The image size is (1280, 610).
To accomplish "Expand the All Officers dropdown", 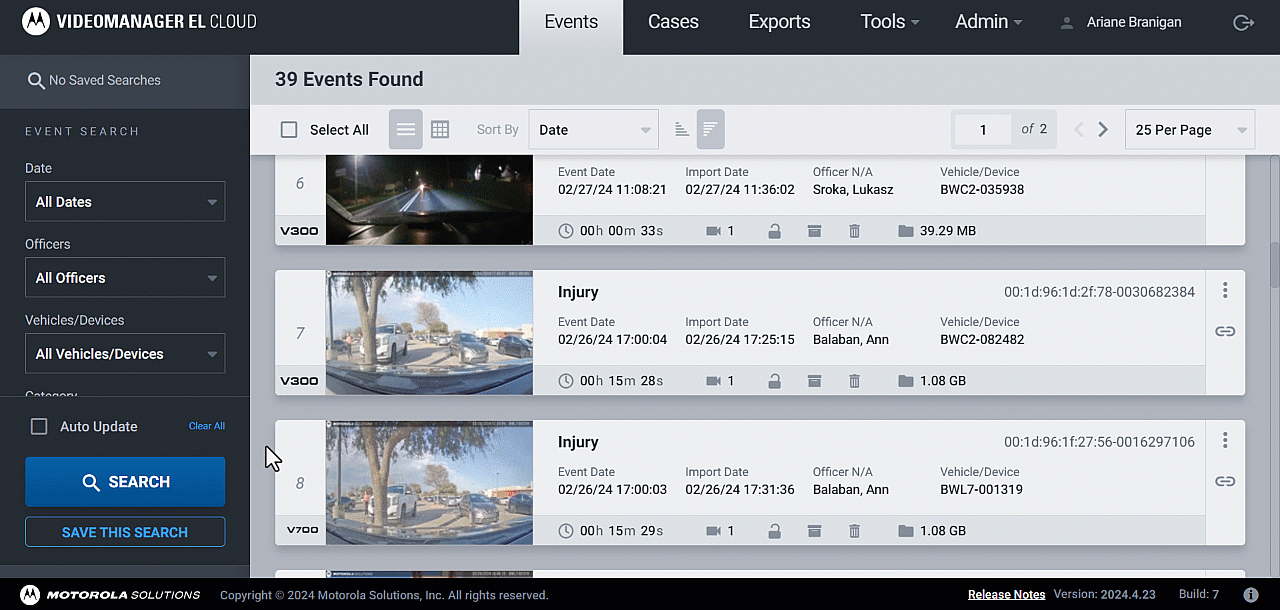I will tap(125, 278).
